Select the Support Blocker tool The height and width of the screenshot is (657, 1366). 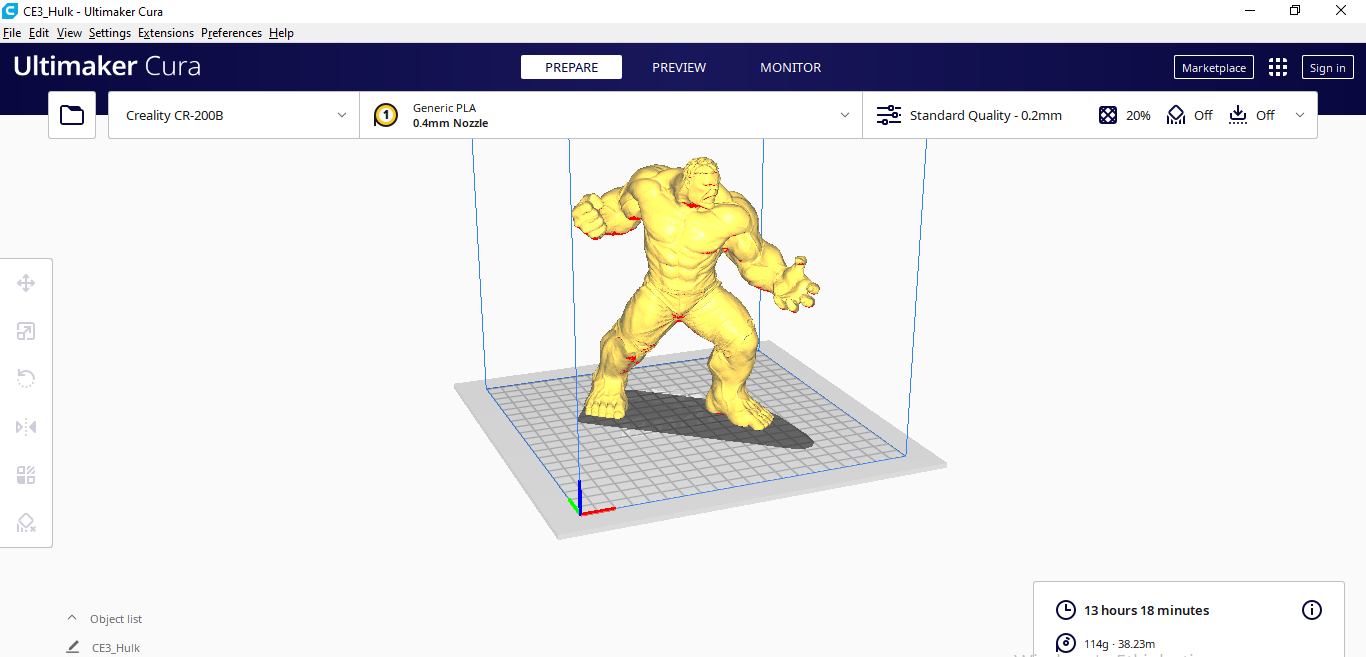(26, 522)
